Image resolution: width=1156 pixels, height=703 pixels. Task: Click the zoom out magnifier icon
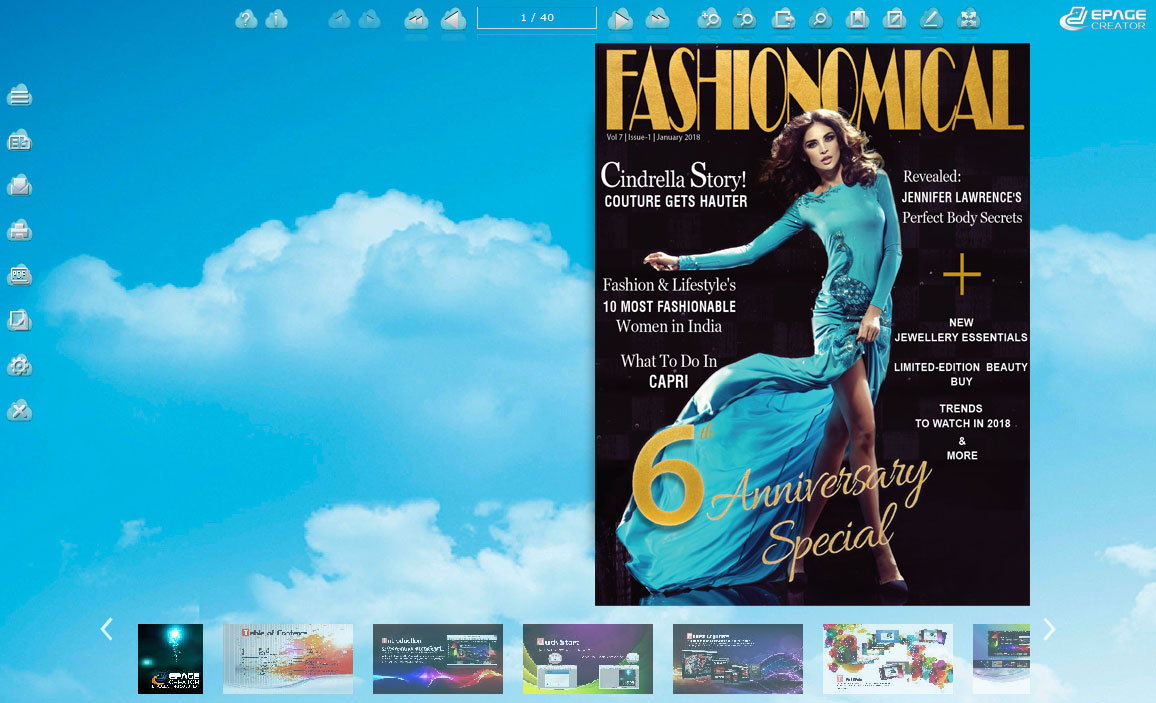[744, 19]
